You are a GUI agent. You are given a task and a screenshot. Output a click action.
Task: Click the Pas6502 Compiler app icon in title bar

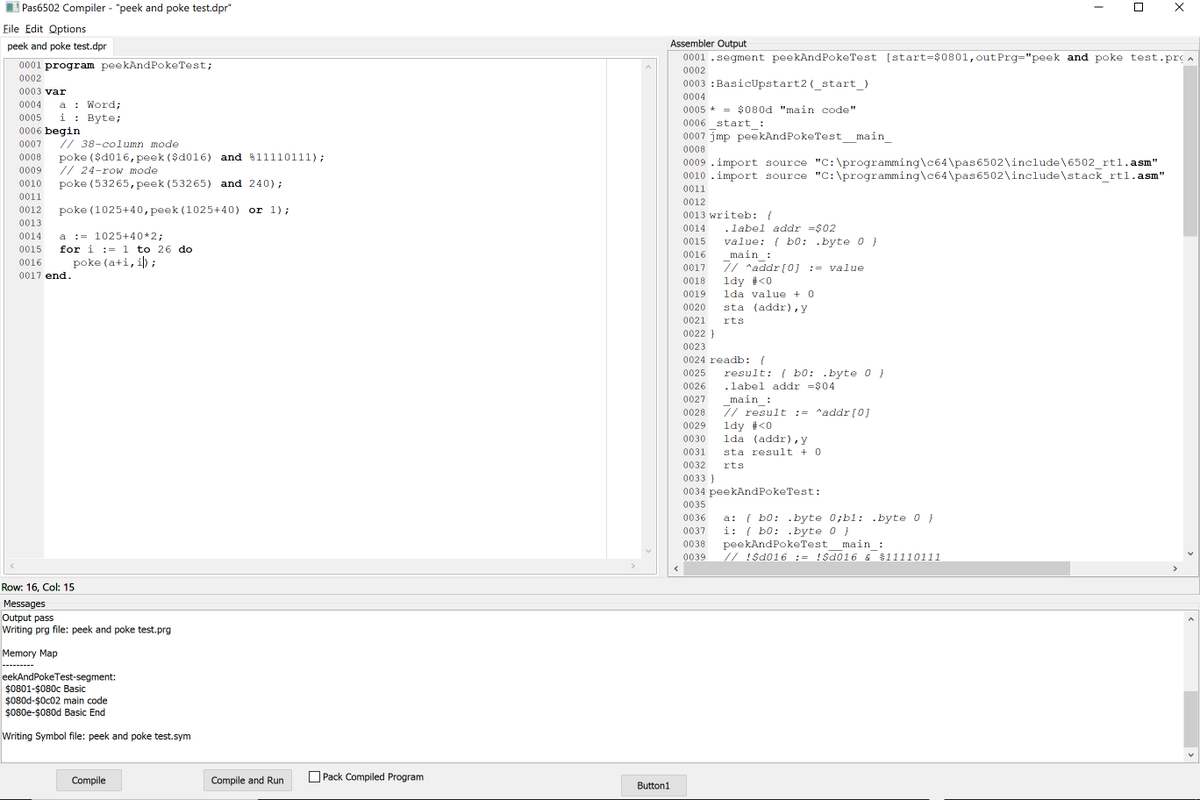(11, 8)
